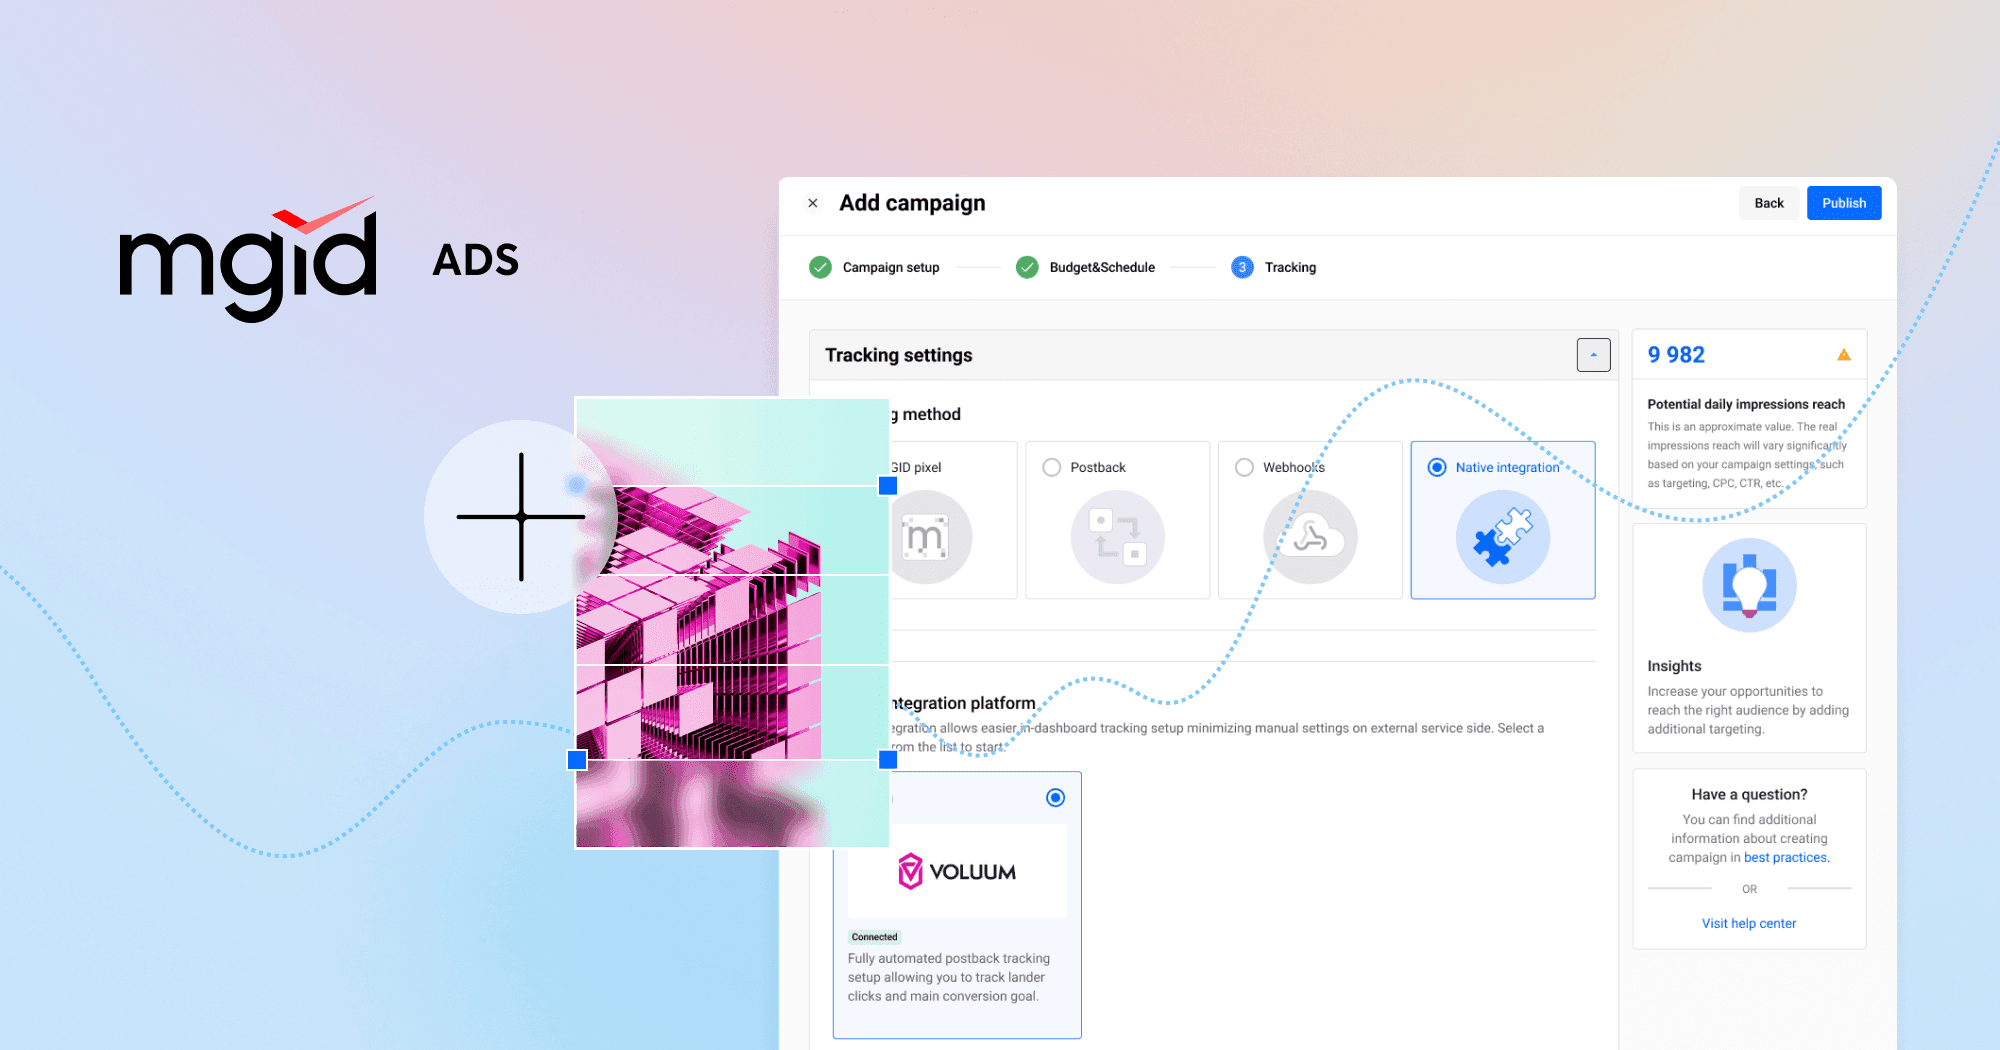
Task: Close the Add campaign dialog
Action: point(813,203)
